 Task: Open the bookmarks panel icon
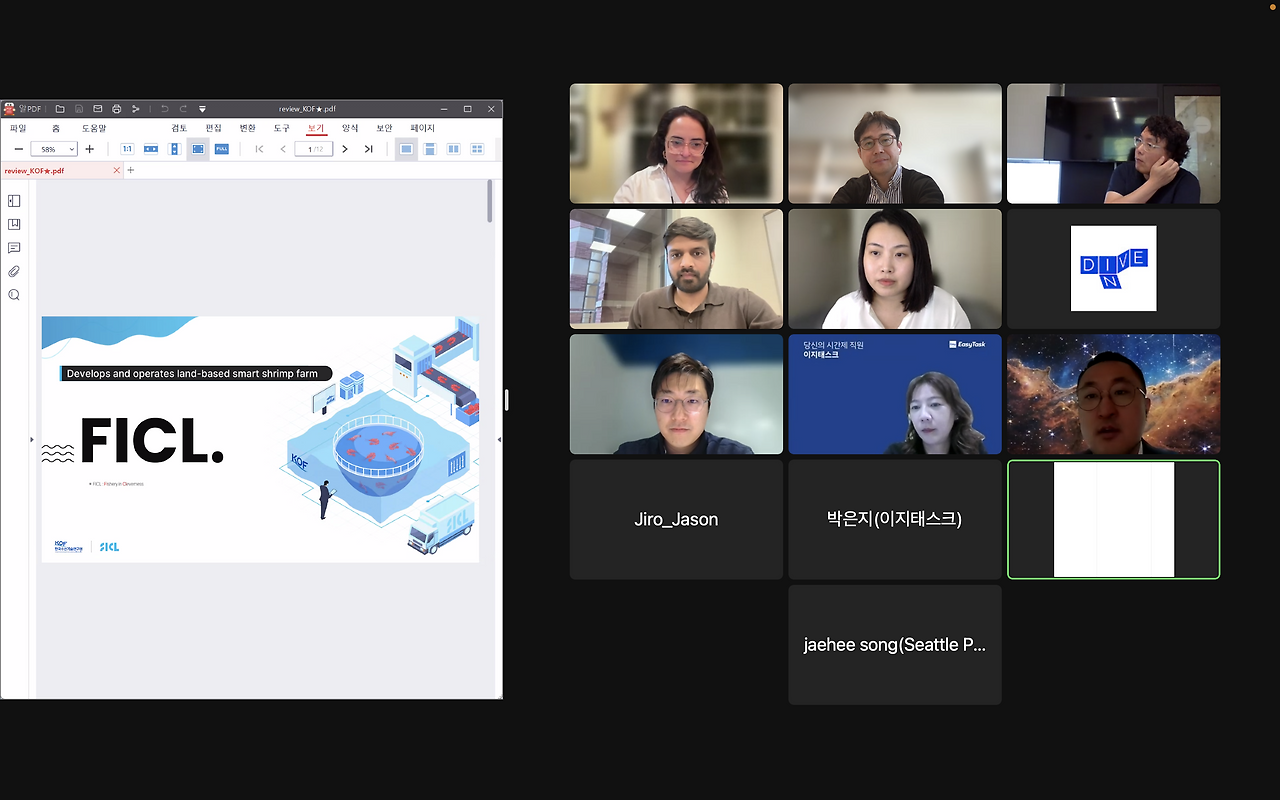click(x=14, y=225)
